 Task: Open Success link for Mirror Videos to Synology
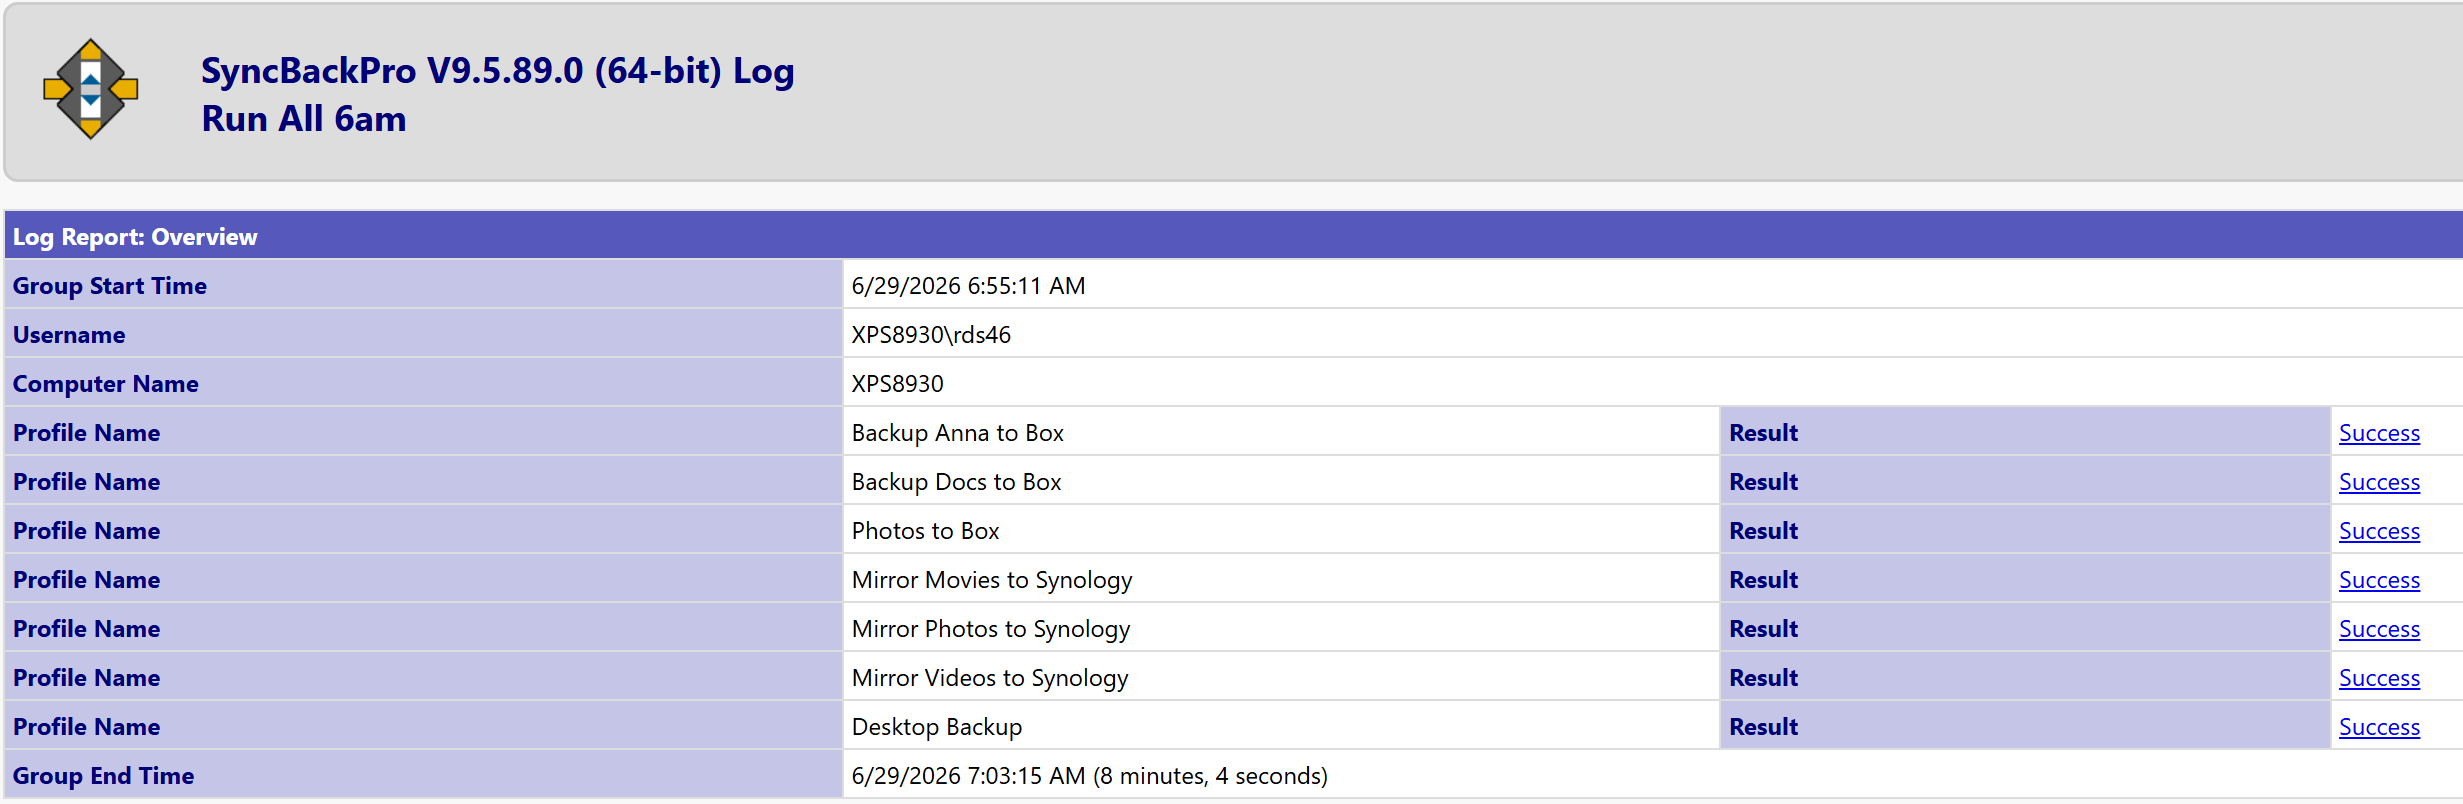[x=2379, y=678]
